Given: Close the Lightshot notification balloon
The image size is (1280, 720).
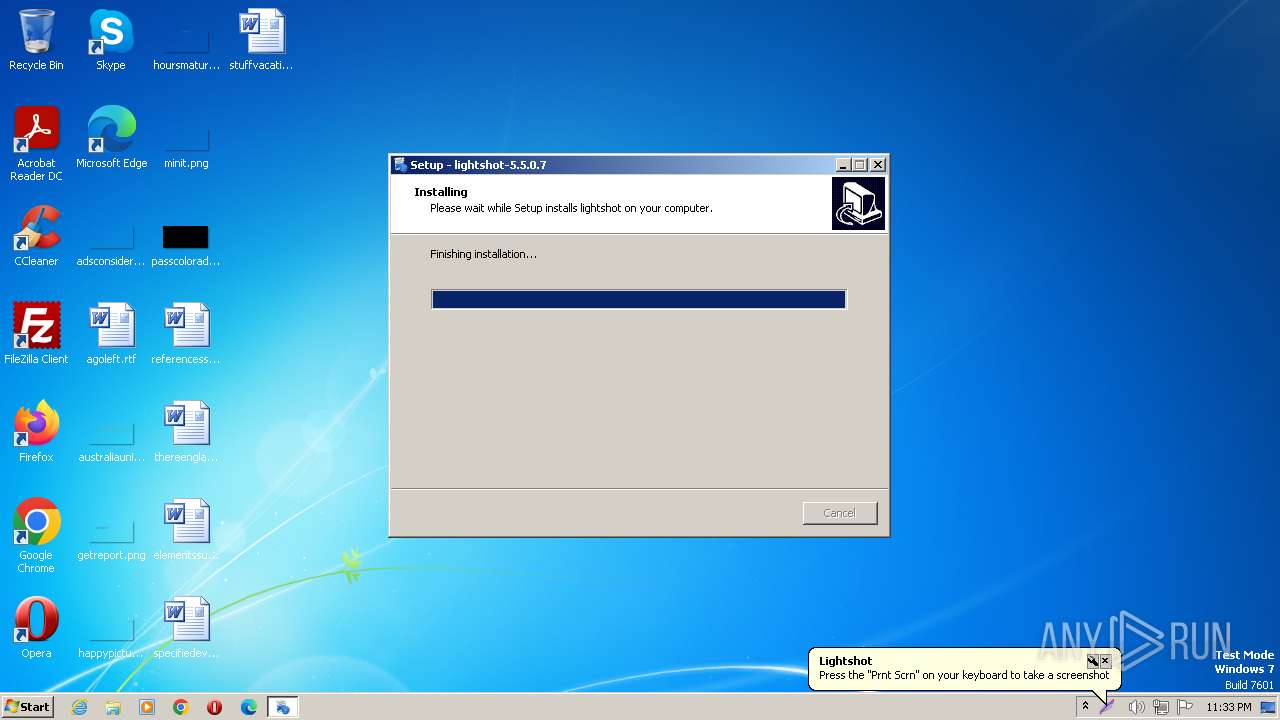Looking at the screenshot, I should coord(1105,661).
